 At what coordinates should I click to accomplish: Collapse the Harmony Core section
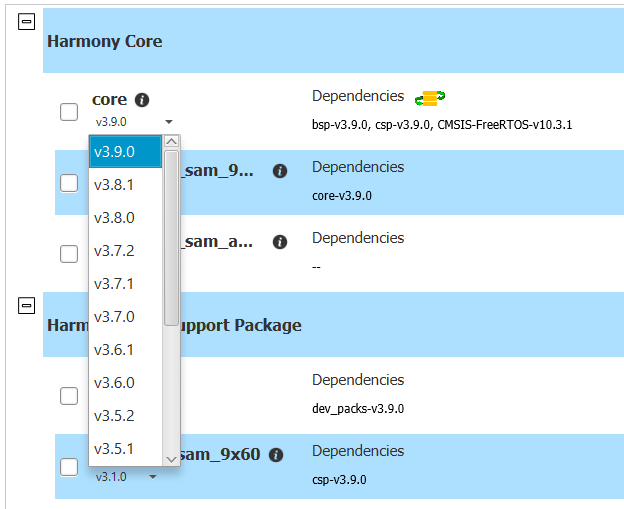[x=26, y=21]
